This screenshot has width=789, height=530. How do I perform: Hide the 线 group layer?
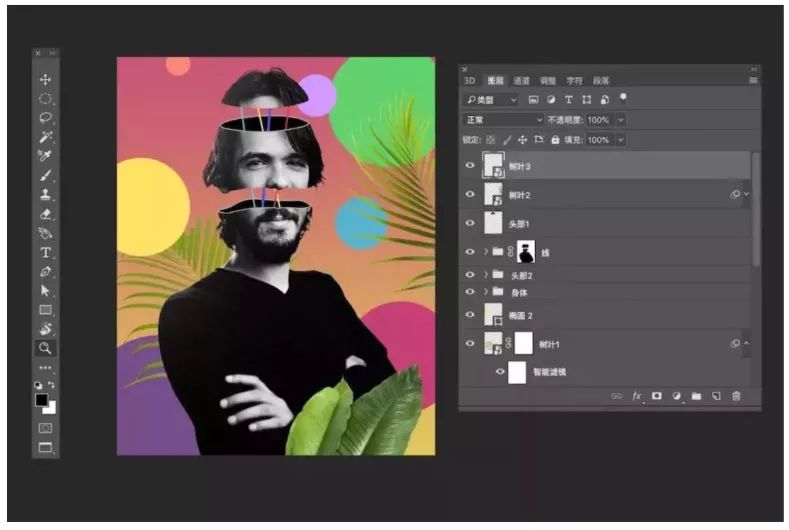(470, 252)
